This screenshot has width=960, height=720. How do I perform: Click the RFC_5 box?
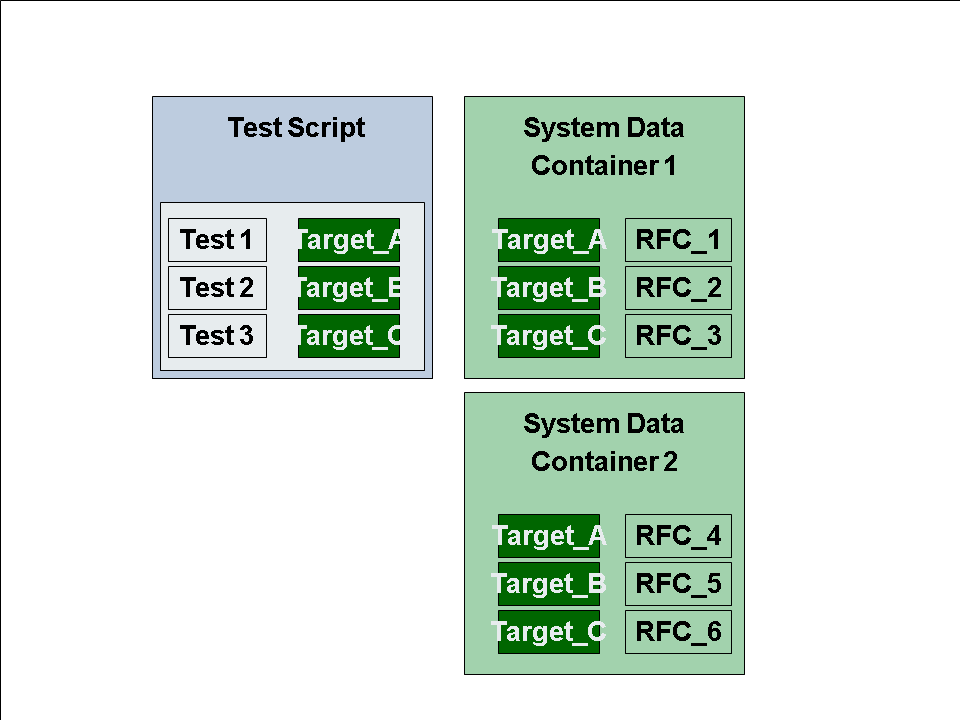coord(678,584)
